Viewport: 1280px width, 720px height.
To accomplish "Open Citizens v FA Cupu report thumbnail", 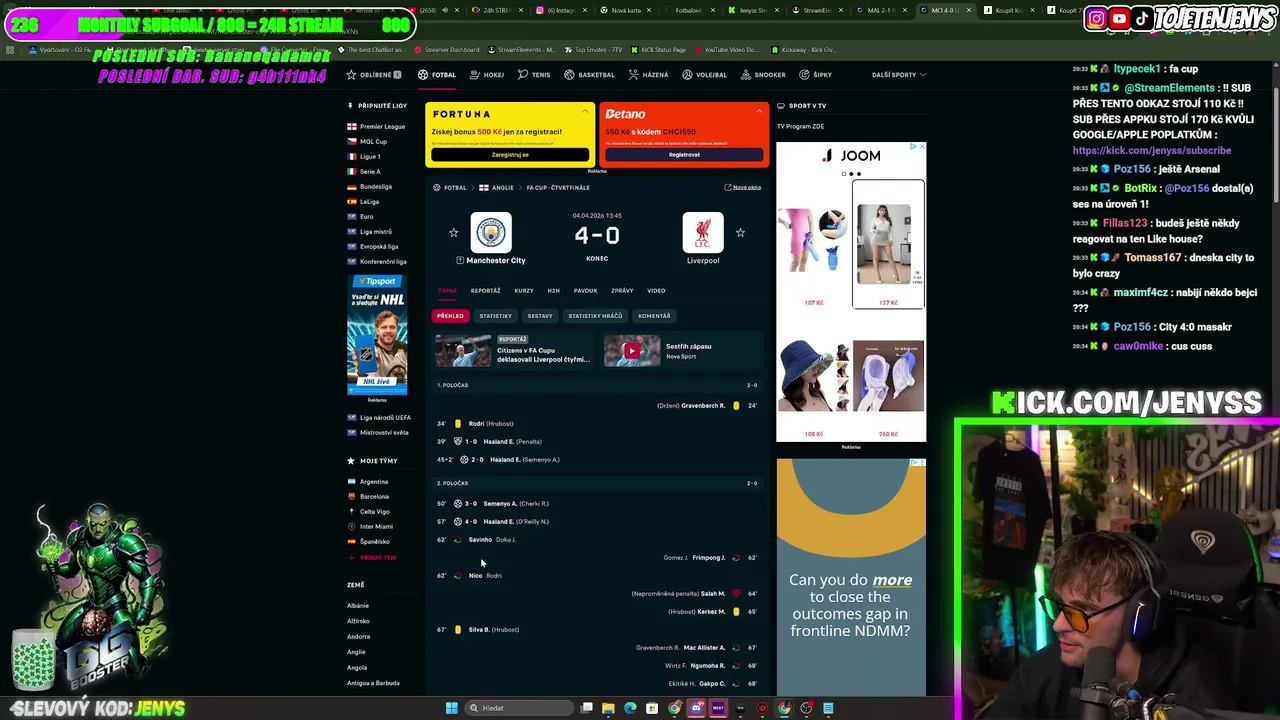I will coord(463,351).
